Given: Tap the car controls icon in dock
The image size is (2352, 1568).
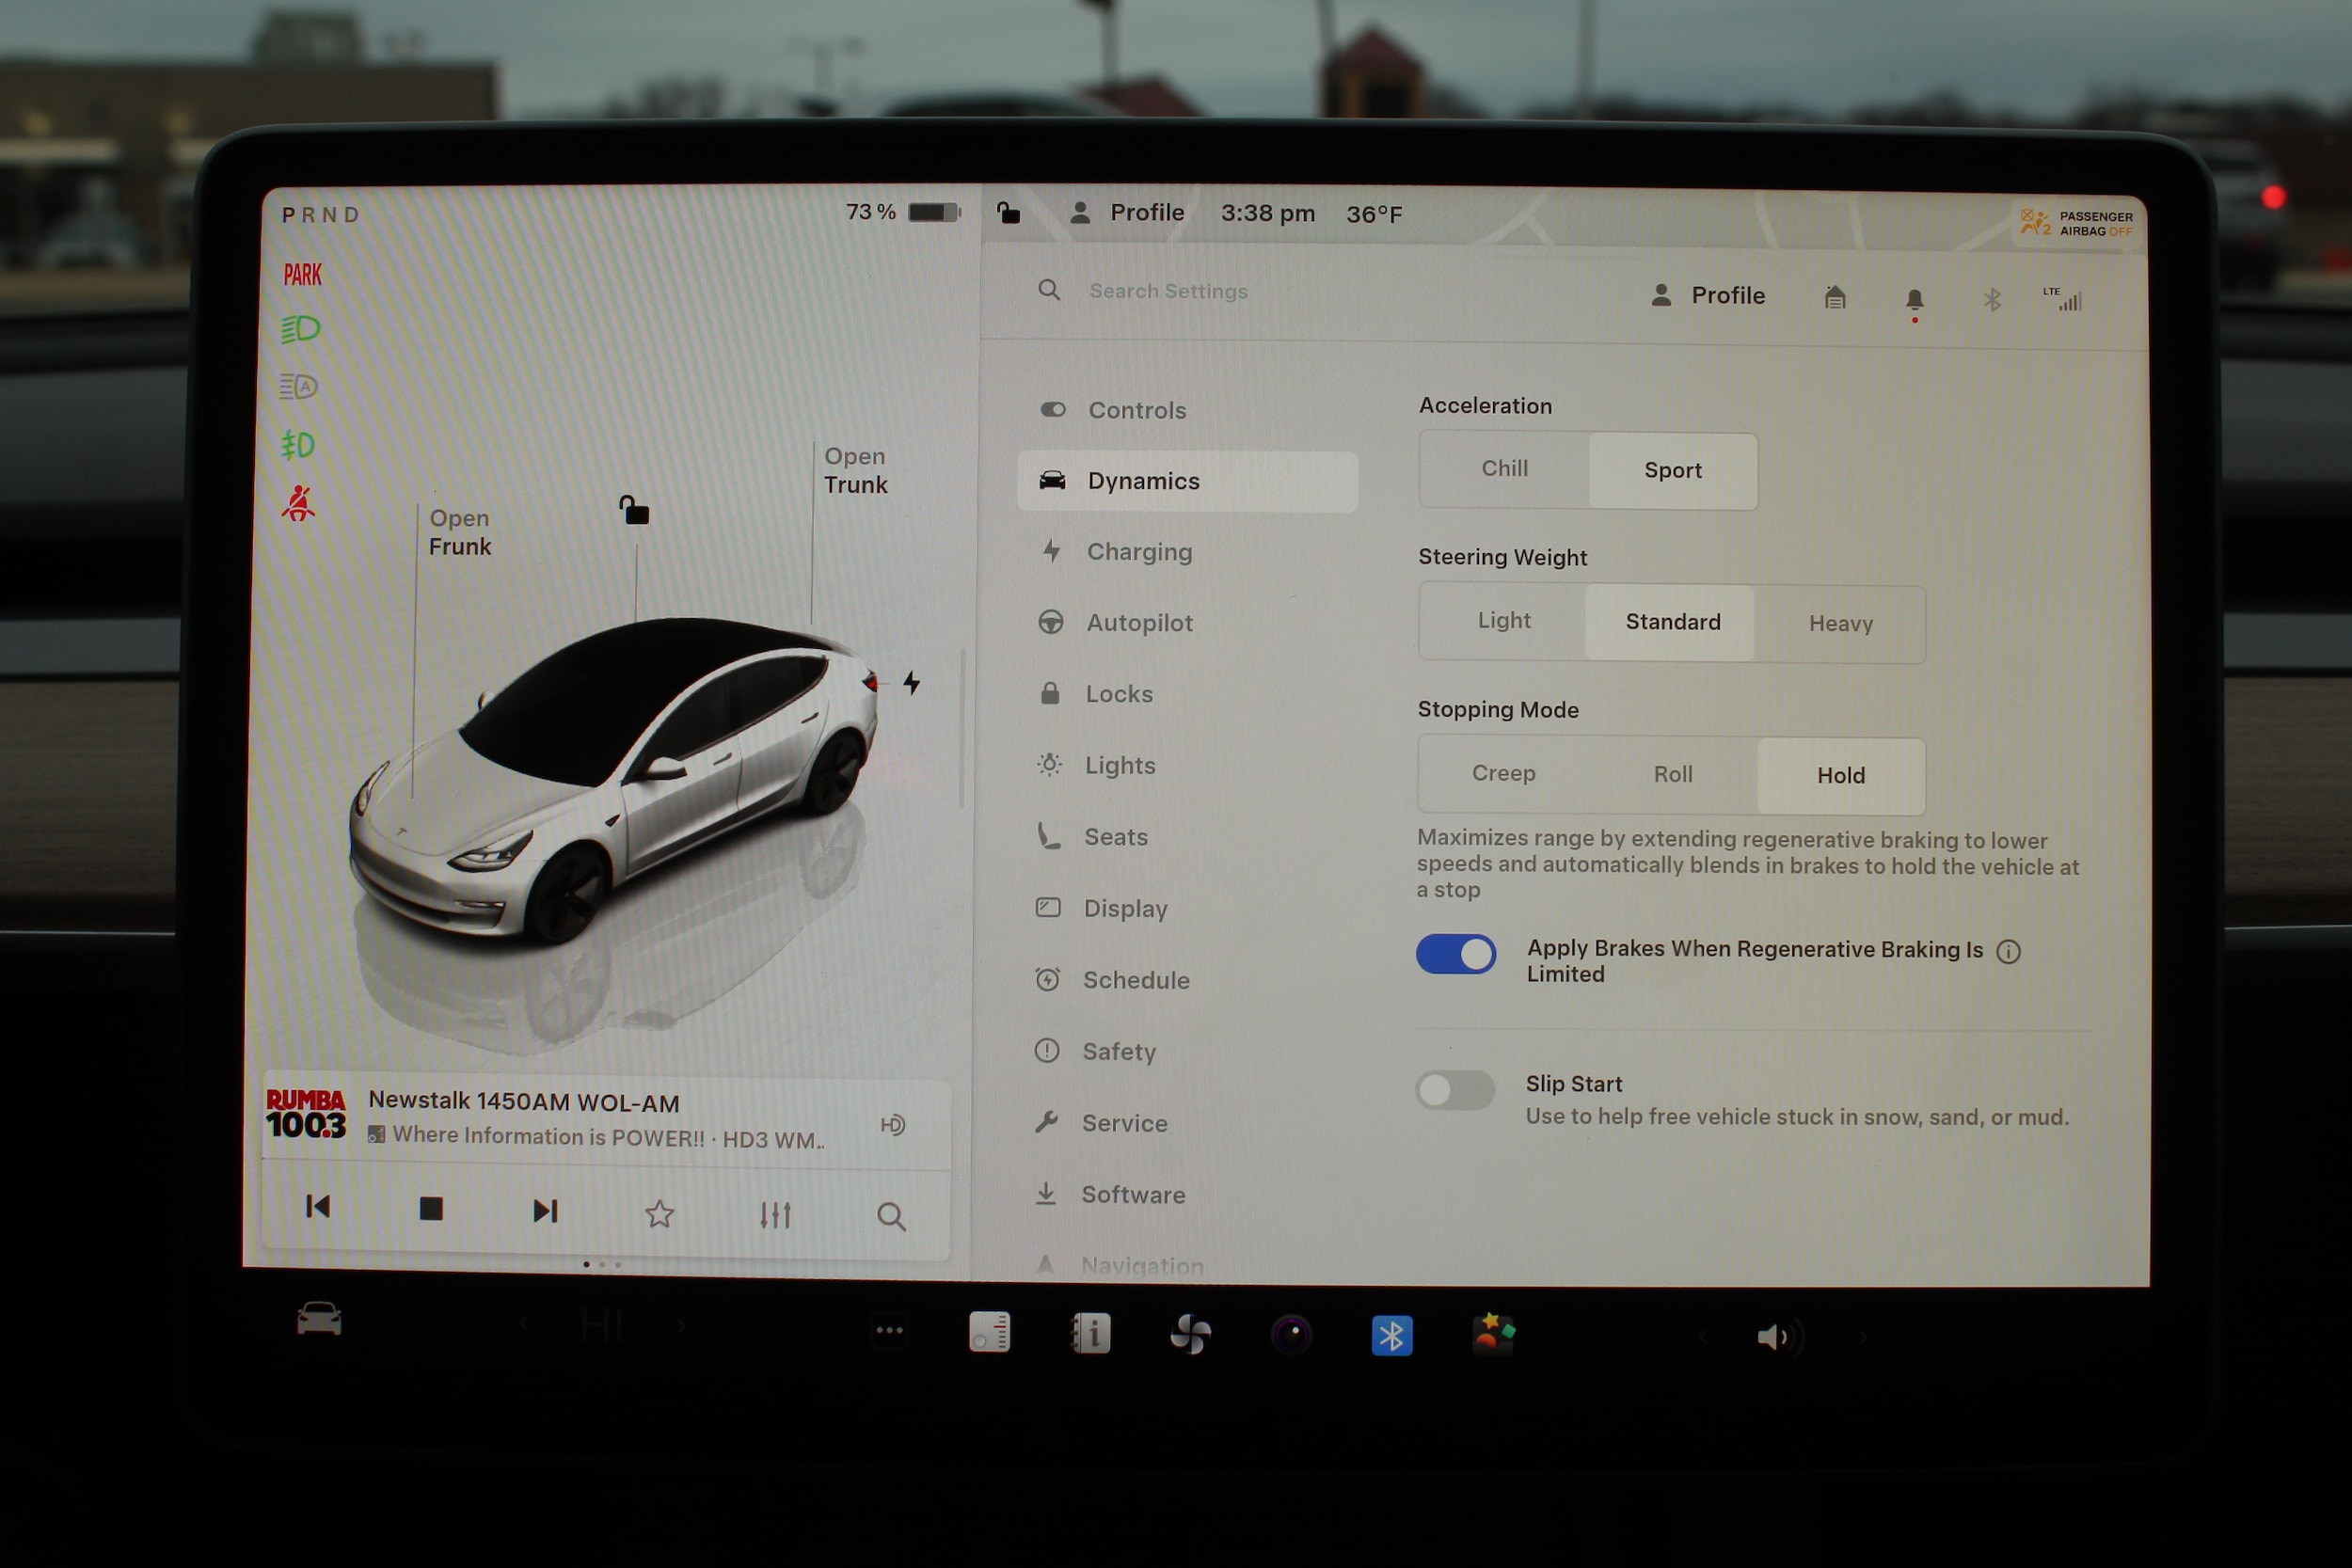Looking at the screenshot, I should [319, 1320].
